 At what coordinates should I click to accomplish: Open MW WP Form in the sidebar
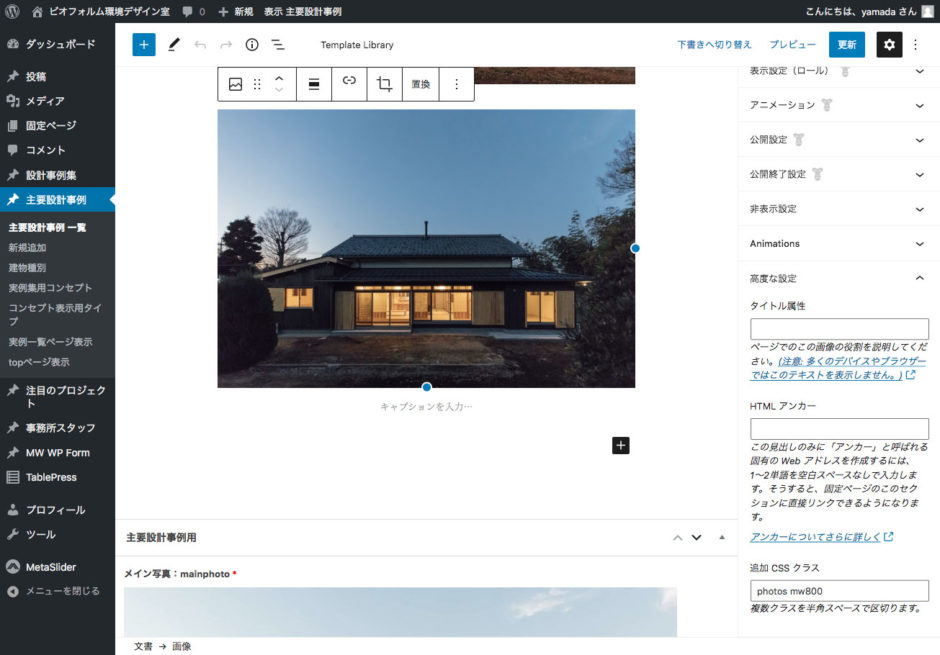coord(58,453)
